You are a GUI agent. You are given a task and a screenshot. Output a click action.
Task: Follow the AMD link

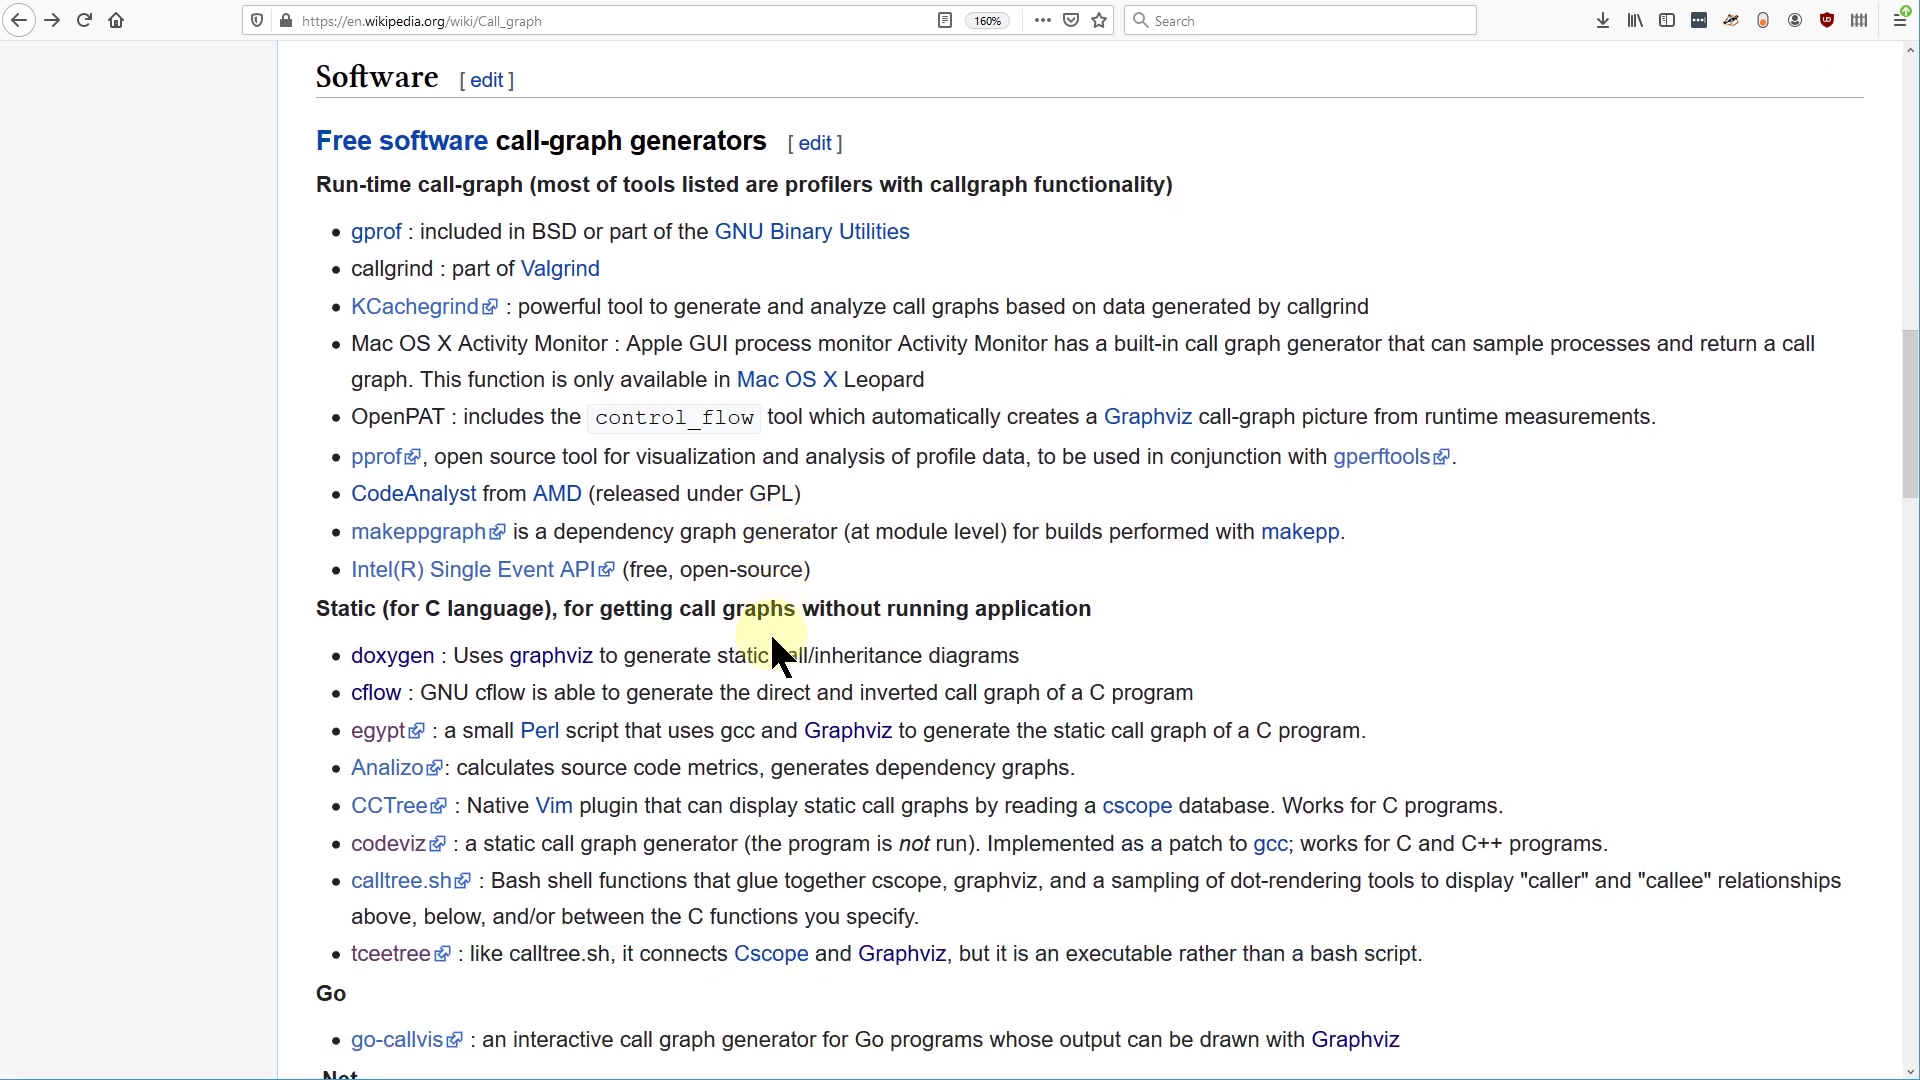[557, 494]
